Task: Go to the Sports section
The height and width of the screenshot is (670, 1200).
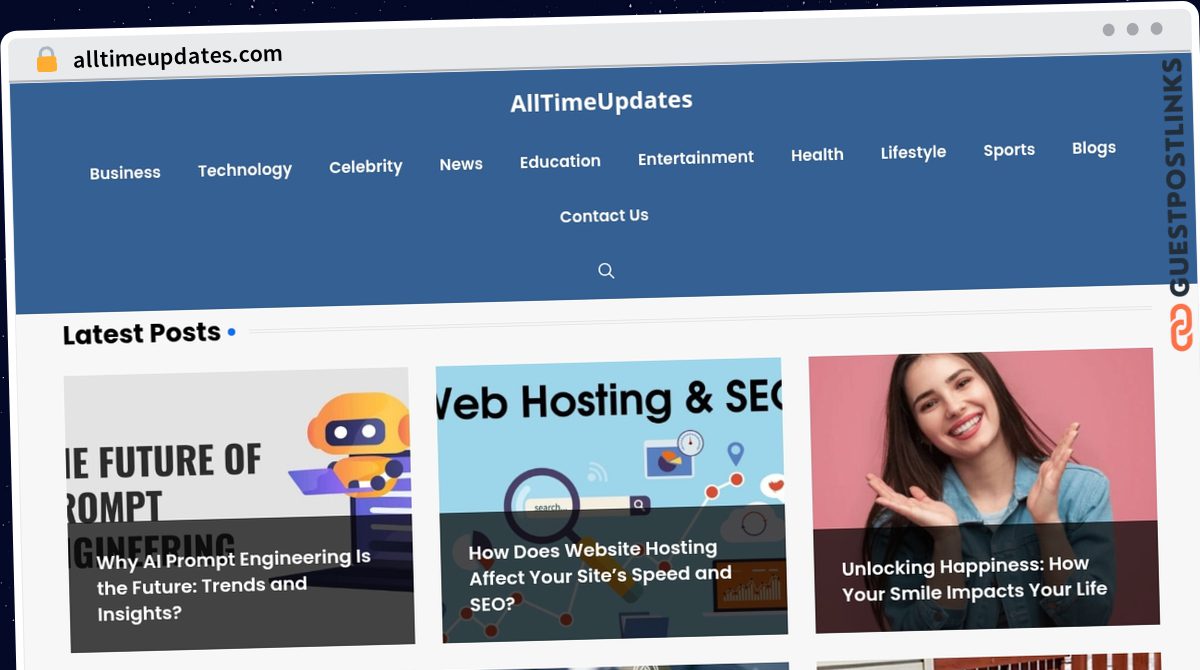Action: pyautogui.click(x=1009, y=150)
